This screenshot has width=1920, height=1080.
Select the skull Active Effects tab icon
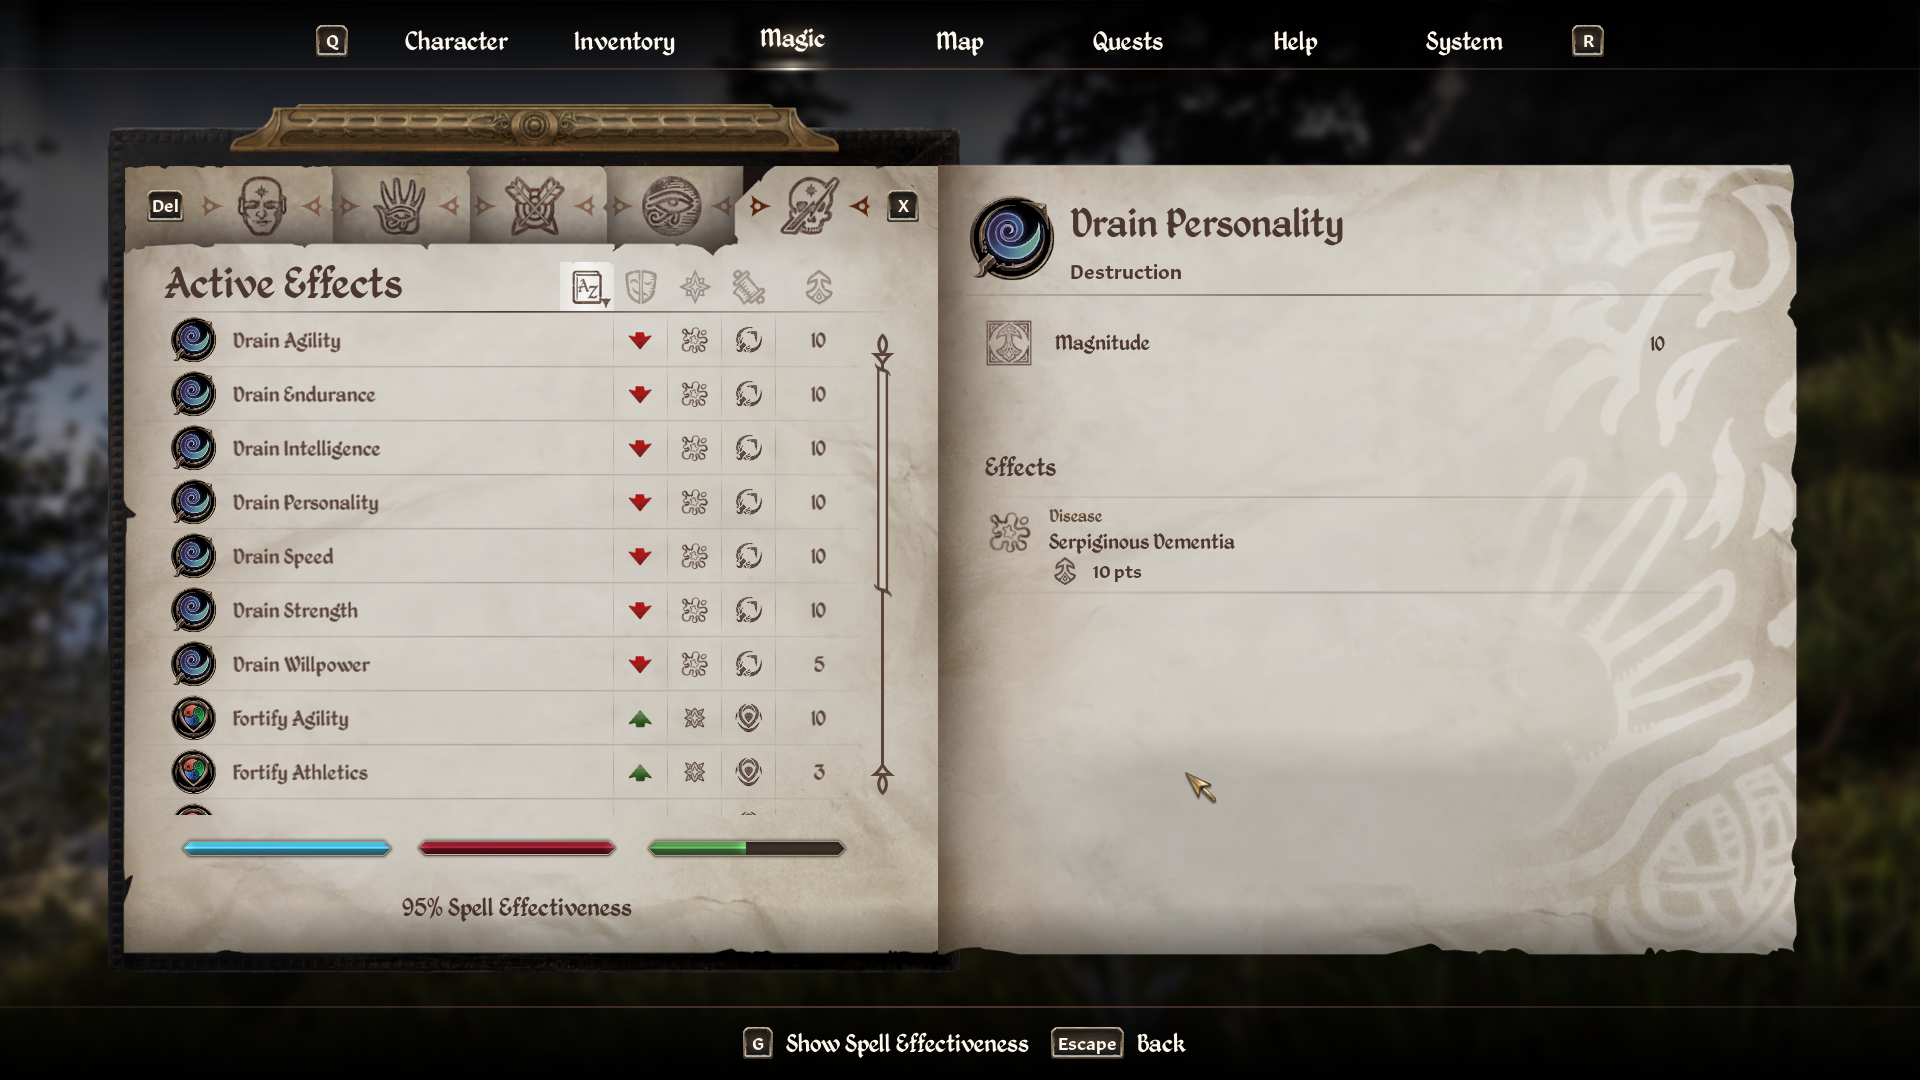click(x=809, y=206)
